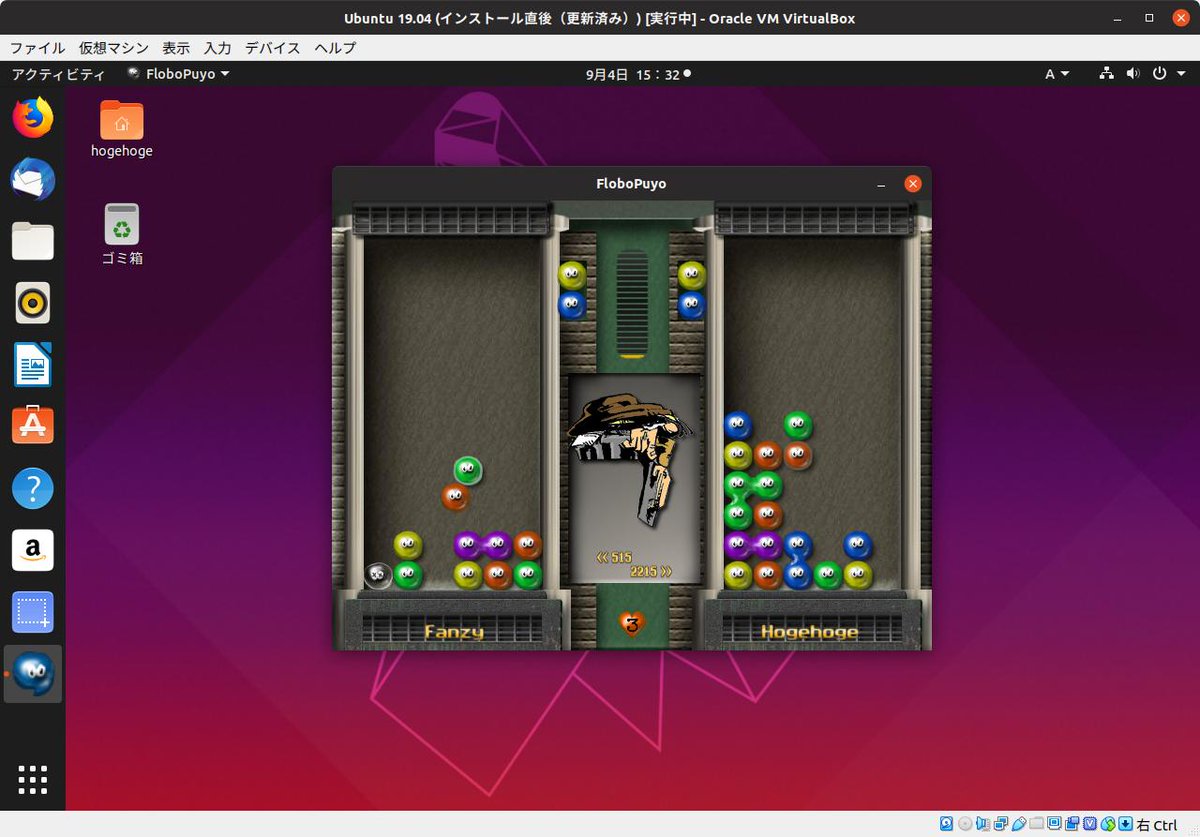Open the ヘルプ menu
This screenshot has height=837, width=1200.
point(334,48)
